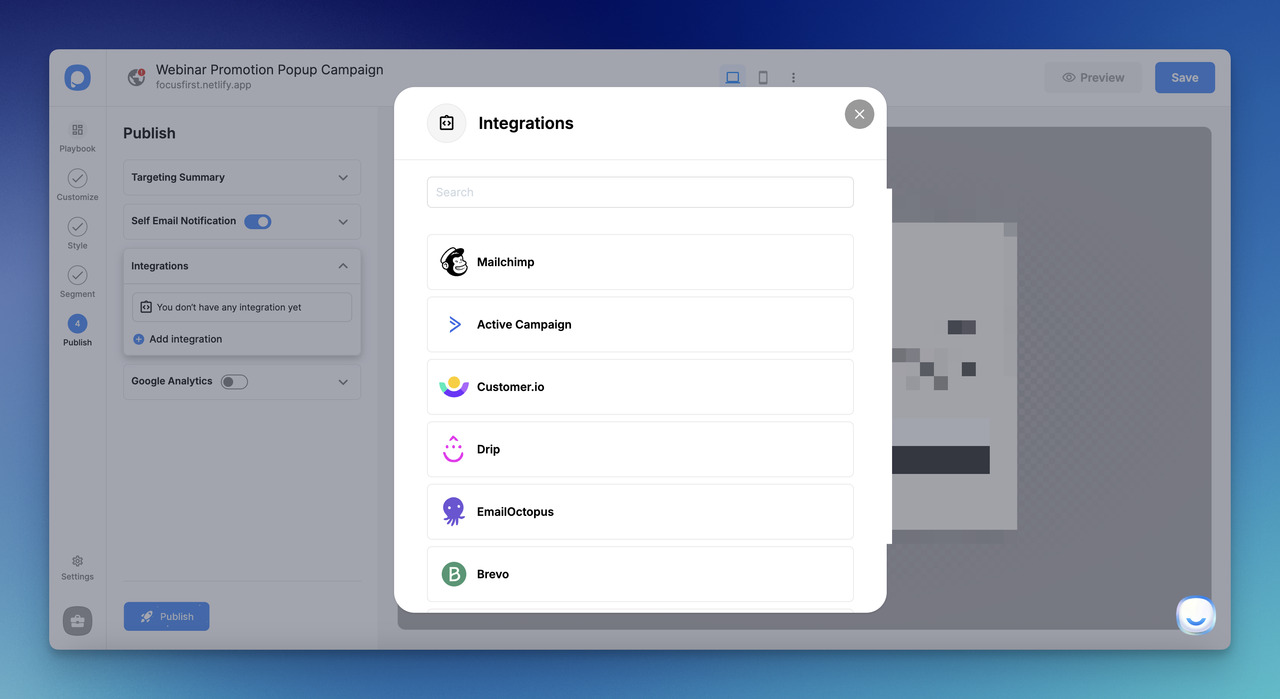1280x699 pixels.
Task: Select Active Campaign integration
Action: pyautogui.click(x=640, y=324)
